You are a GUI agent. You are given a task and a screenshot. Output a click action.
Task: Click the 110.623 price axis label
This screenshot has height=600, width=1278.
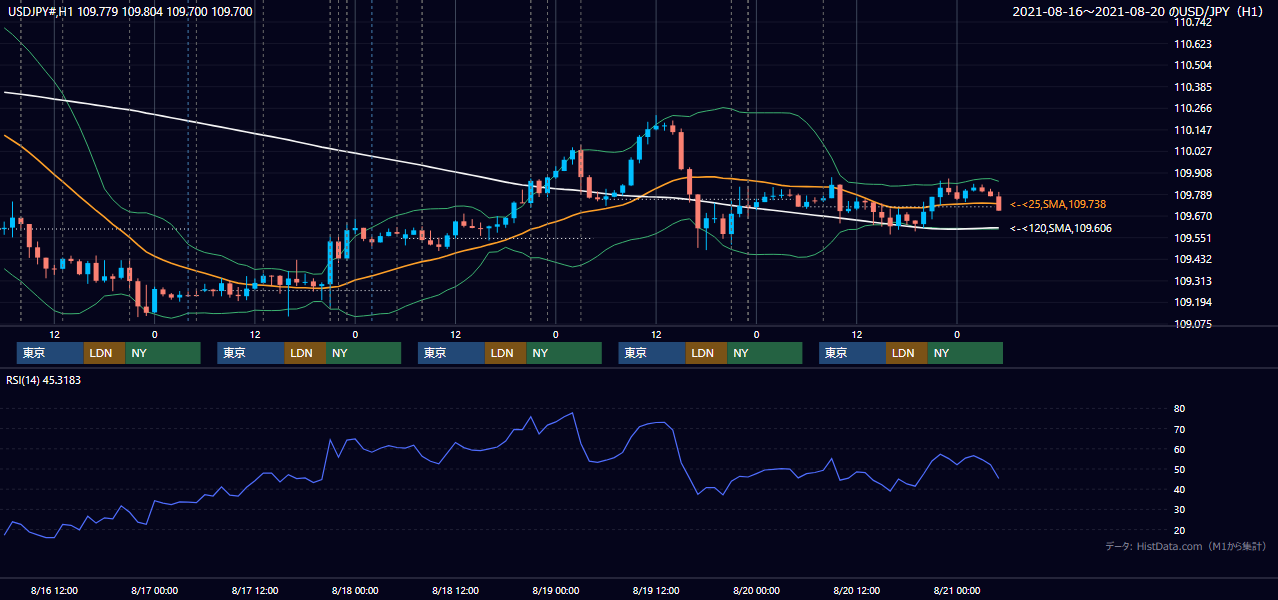point(1193,44)
